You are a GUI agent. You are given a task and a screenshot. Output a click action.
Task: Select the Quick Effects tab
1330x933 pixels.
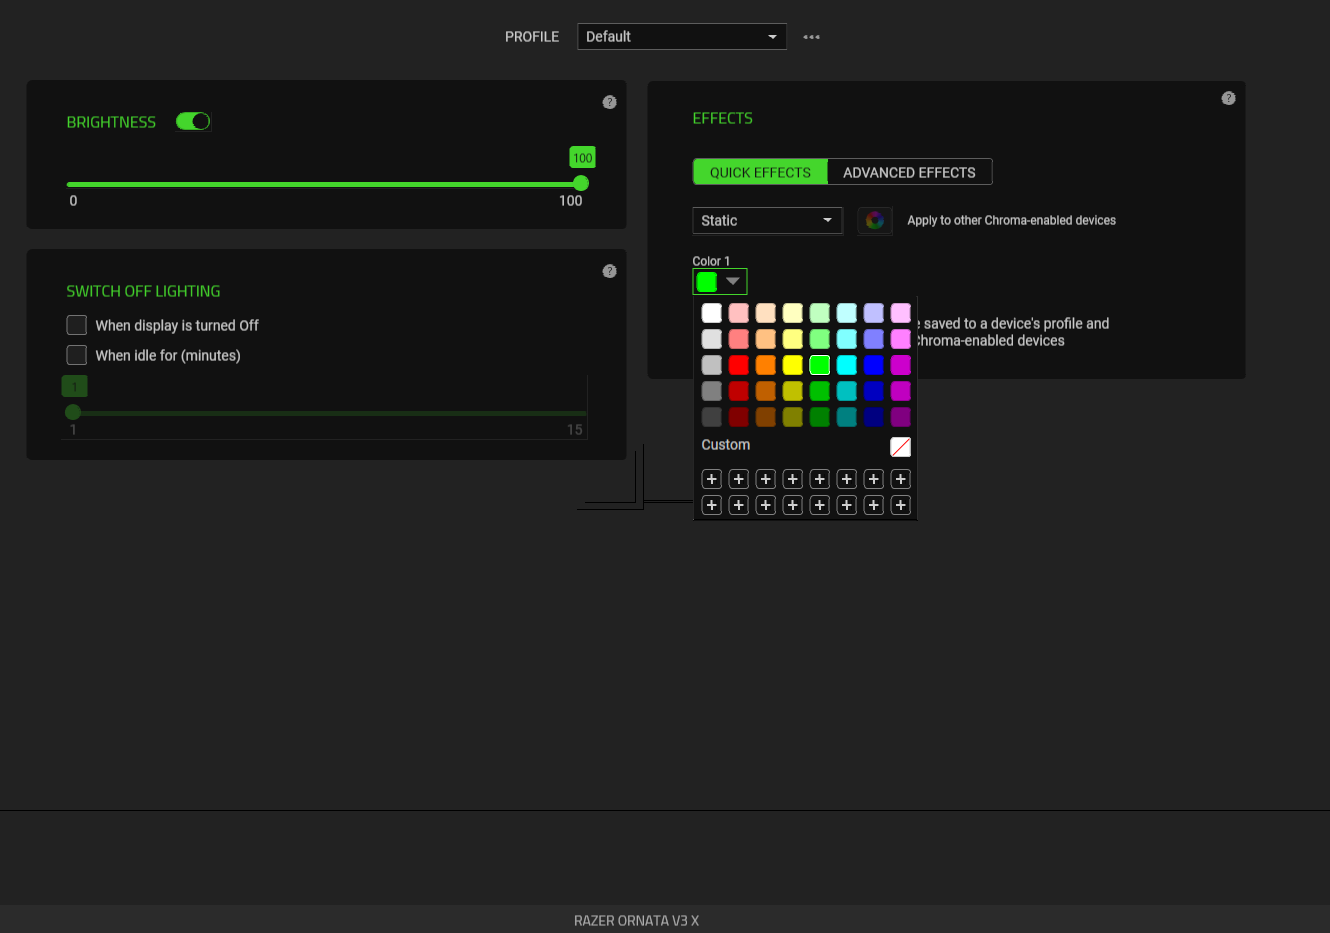(759, 171)
